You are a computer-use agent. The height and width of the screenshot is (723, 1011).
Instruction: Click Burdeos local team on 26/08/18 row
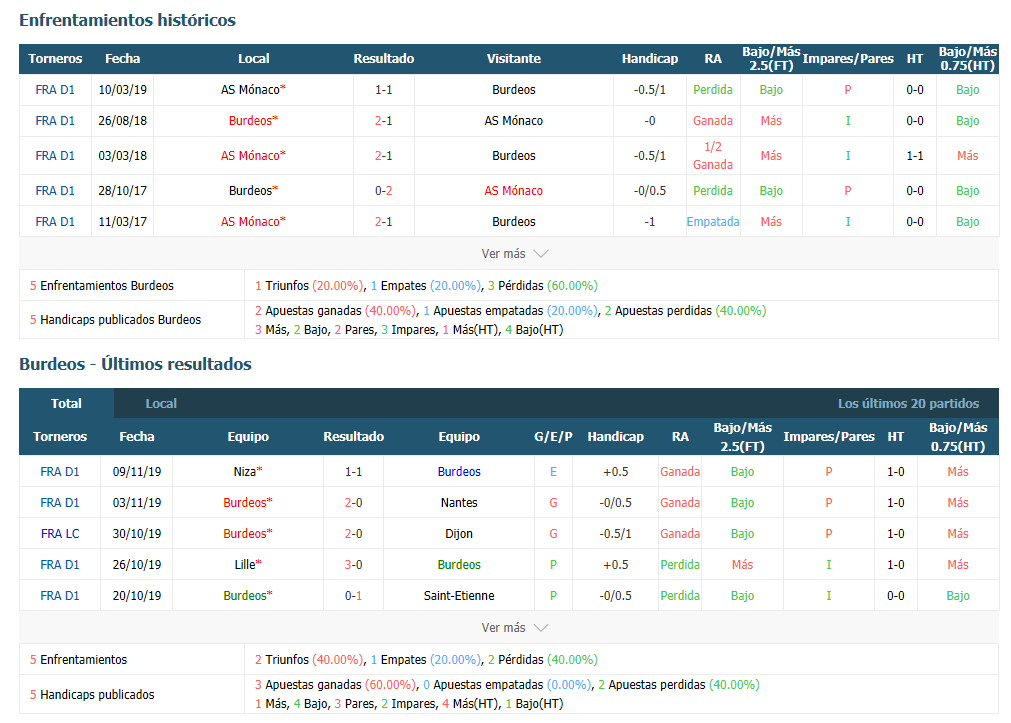click(253, 121)
